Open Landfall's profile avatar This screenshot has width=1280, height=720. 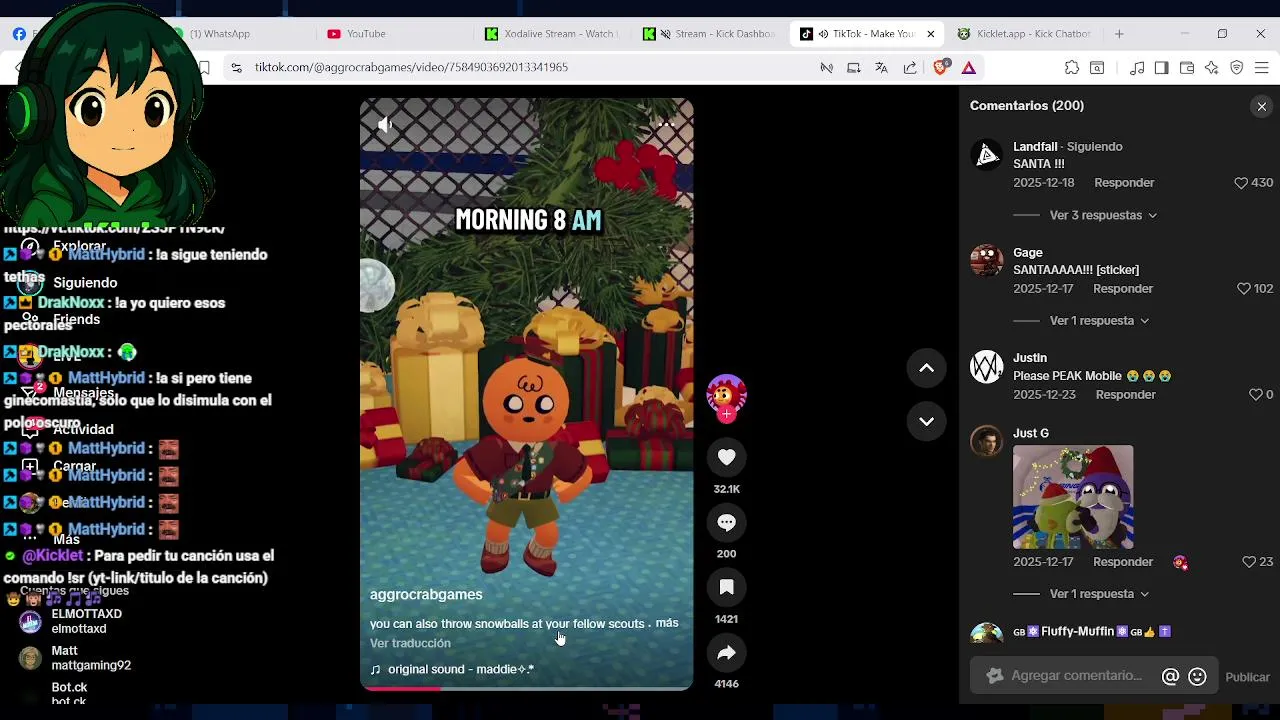coord(986,154)
